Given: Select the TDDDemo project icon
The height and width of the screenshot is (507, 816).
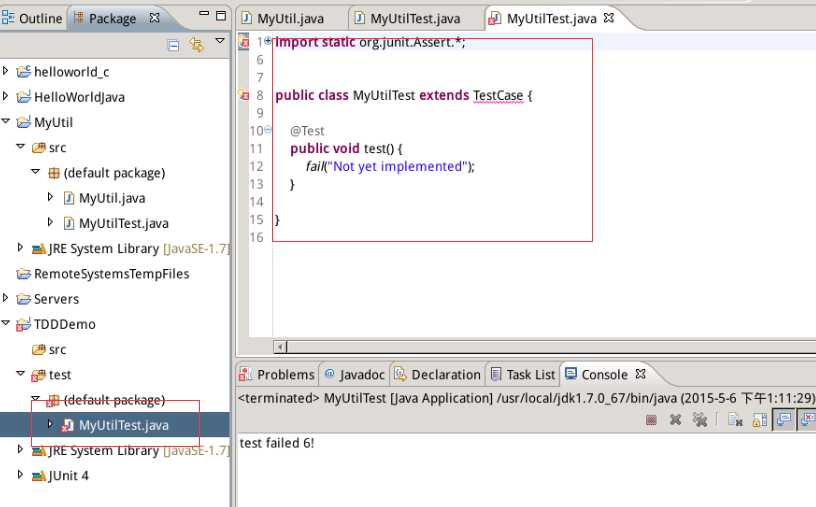Looking at the screenshot, I should click(x=23, y=324).
